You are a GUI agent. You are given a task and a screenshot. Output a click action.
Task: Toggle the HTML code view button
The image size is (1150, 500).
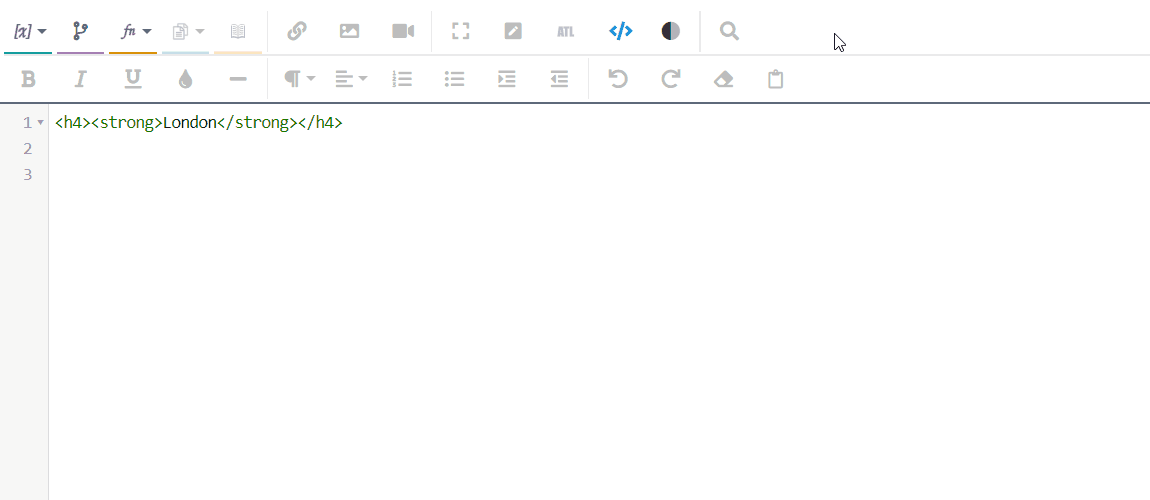(x=620, y=31)
